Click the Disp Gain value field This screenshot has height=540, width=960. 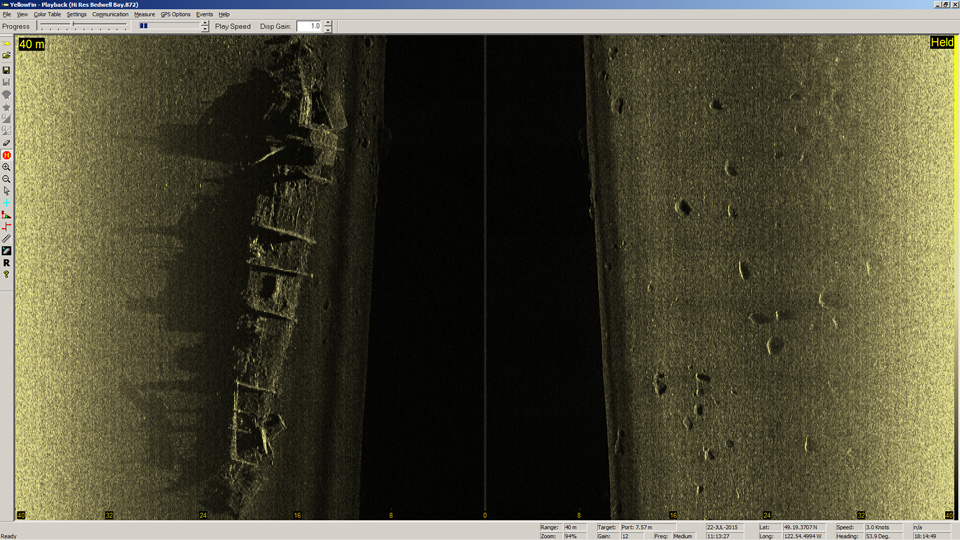pos(309,26)
